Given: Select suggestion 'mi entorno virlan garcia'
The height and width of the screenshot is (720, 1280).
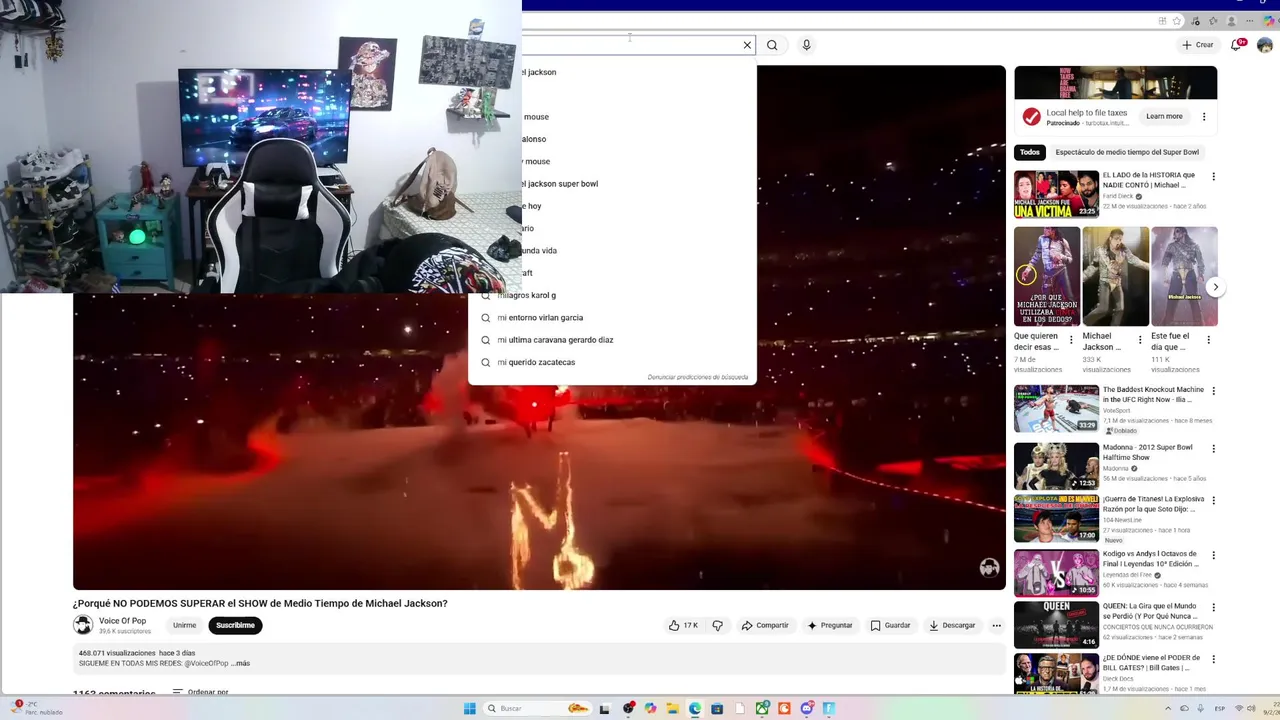Looking at the screenshot, I should pos(612,318).
